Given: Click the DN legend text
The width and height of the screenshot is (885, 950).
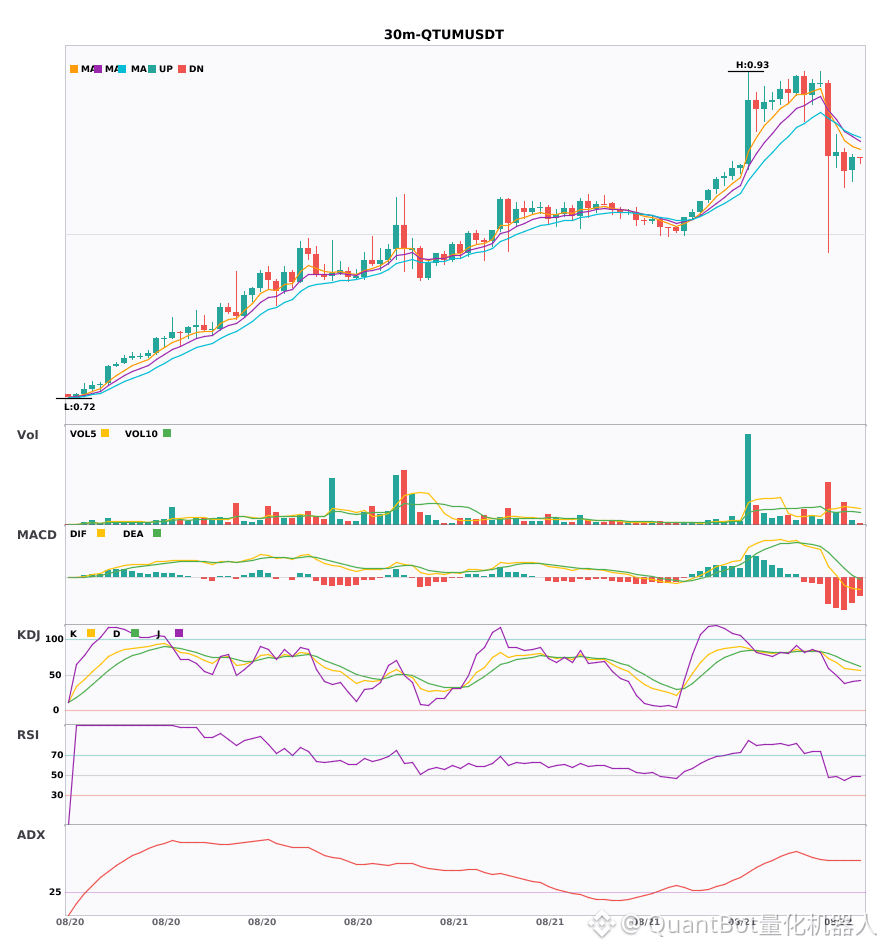Looking at the screenshot, I should click(x=196, y=69).
